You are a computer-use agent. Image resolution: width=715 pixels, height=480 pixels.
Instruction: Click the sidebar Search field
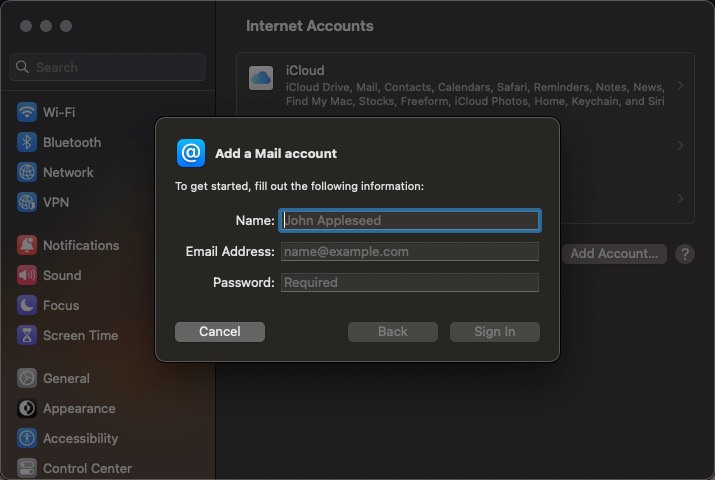click(x=107, y=67)
